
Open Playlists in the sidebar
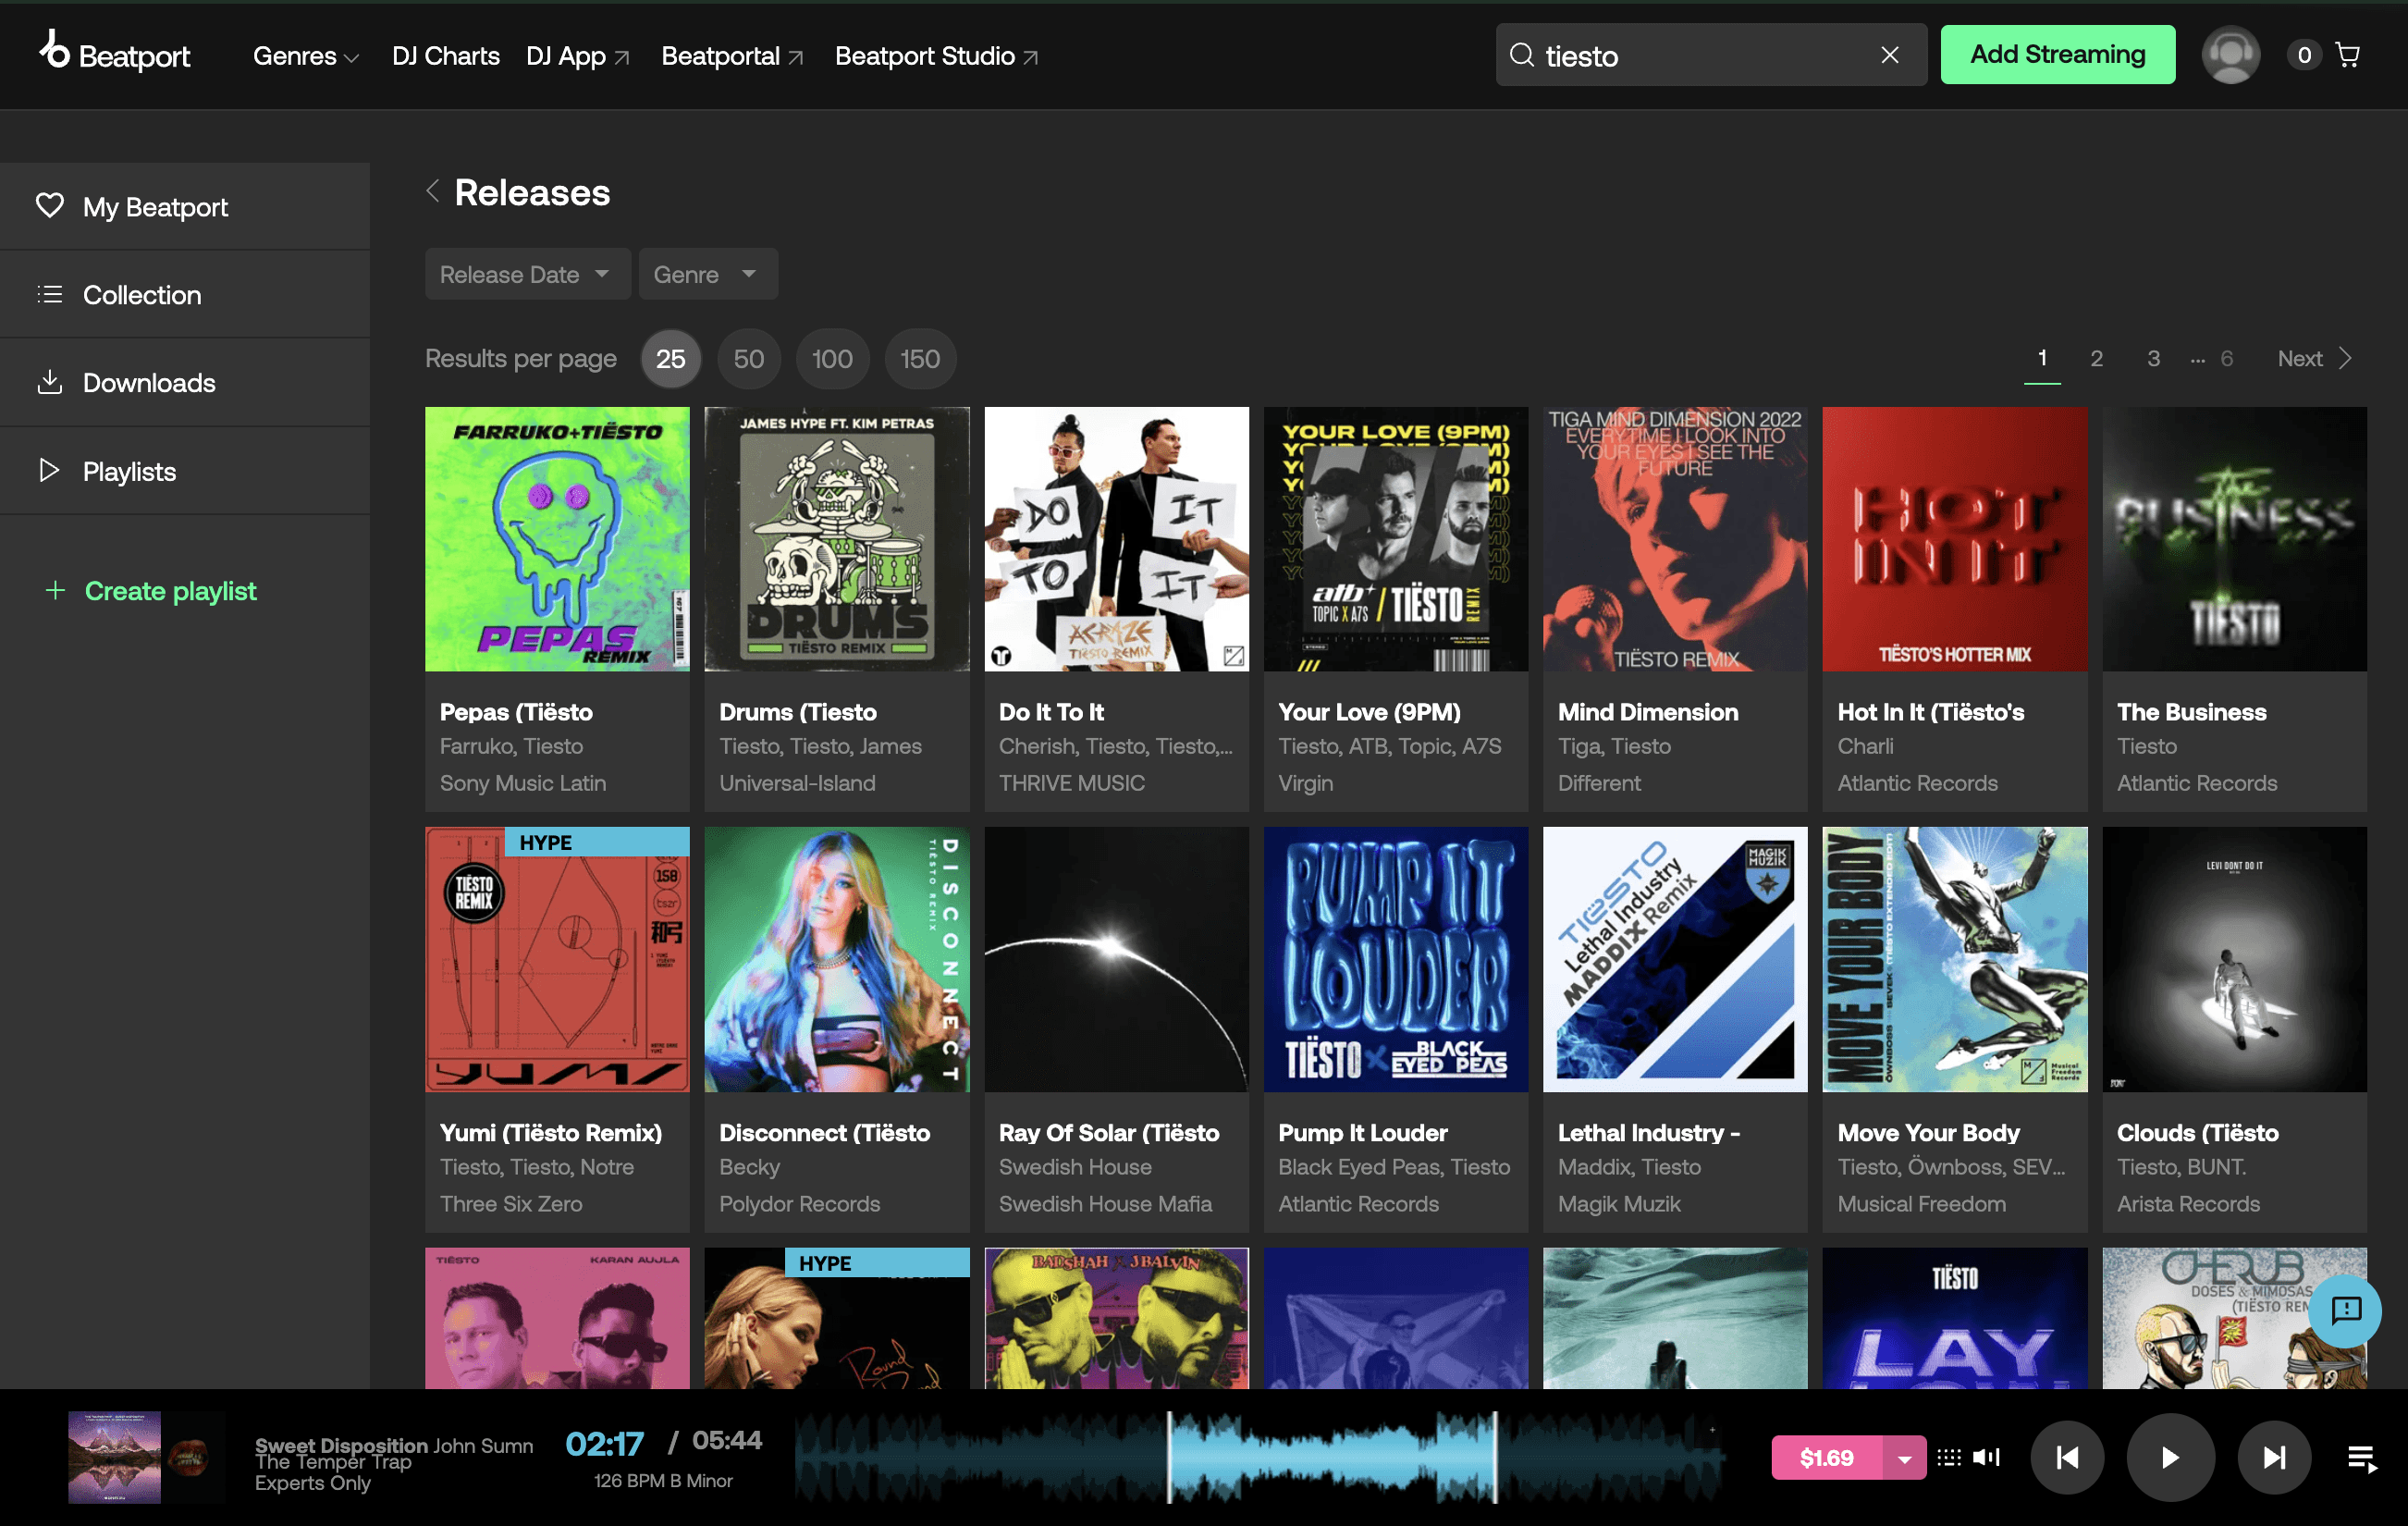(185, 471)
